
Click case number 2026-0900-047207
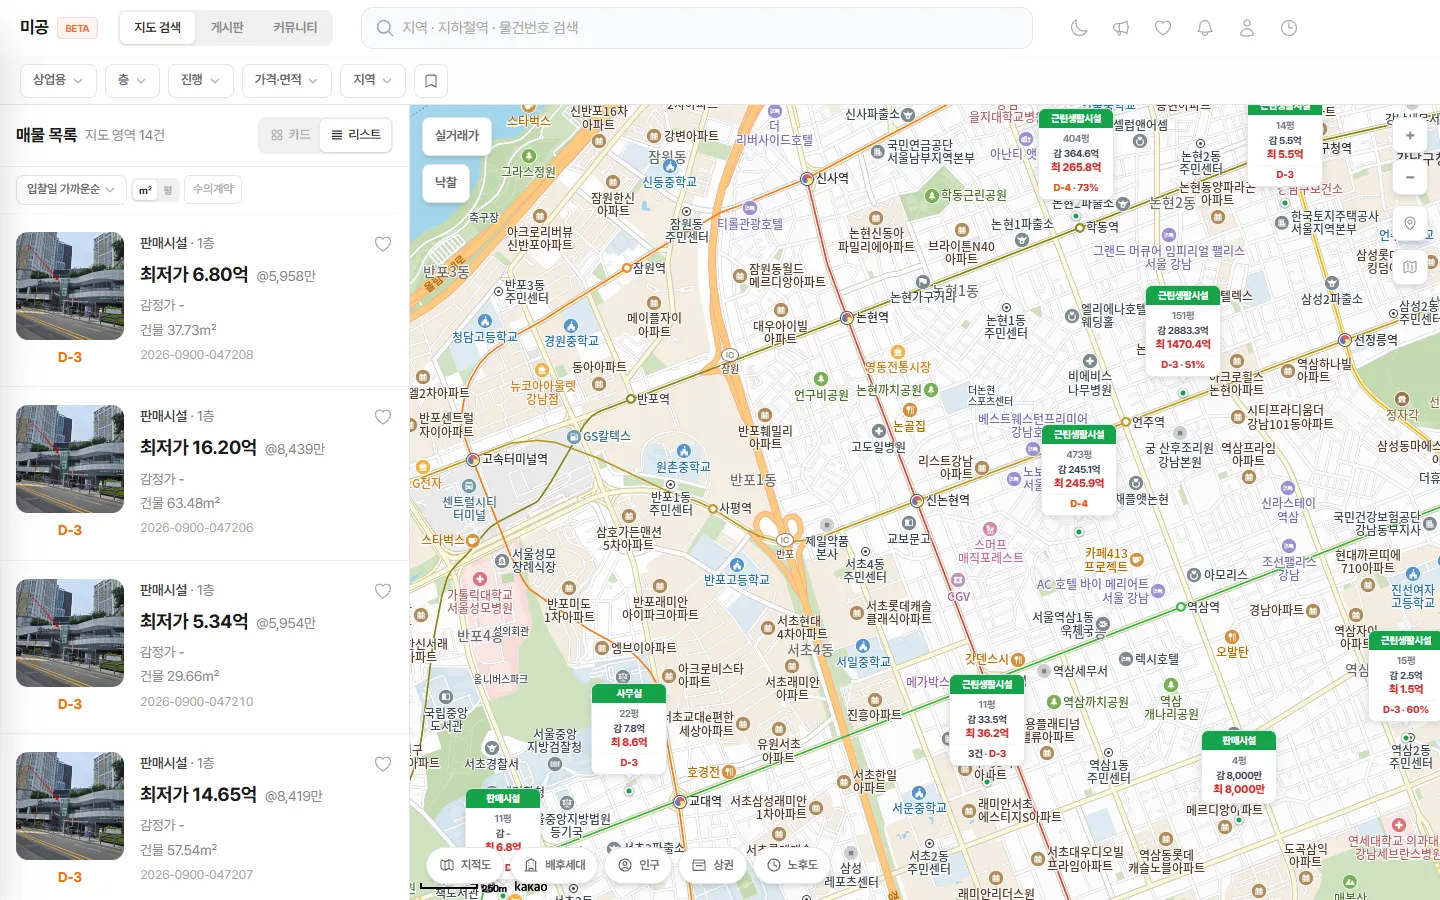point(197,875)
